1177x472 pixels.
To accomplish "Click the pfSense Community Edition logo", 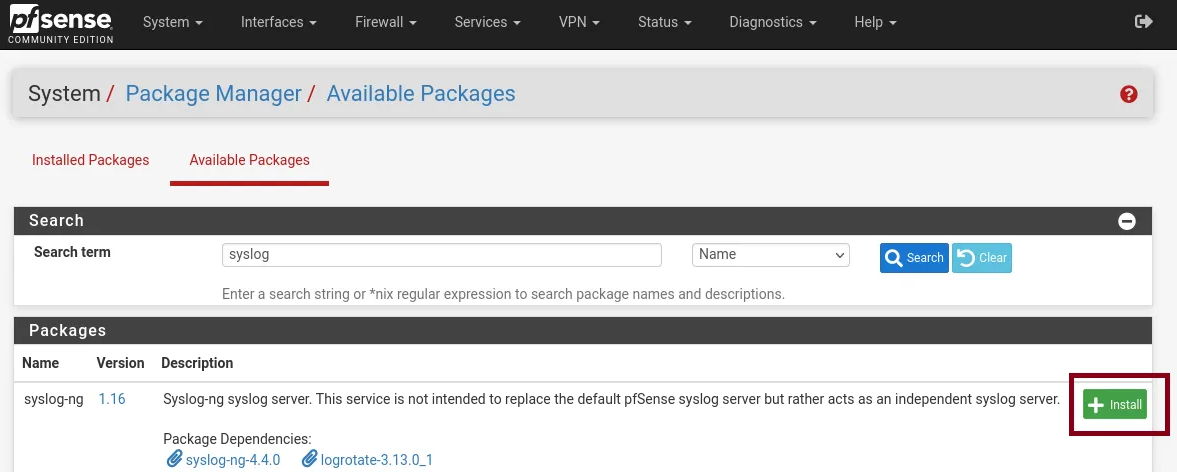I will [x=61, y=25].
